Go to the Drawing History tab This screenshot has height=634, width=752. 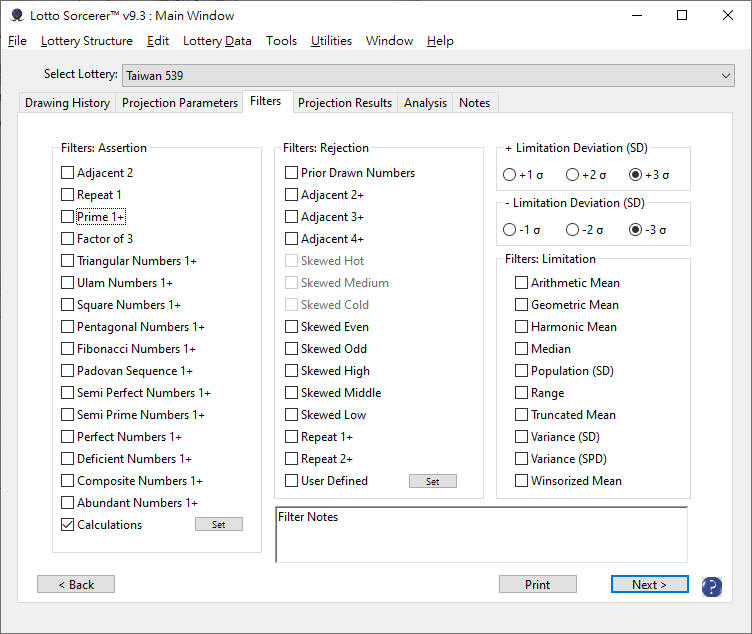coord(67,103)
